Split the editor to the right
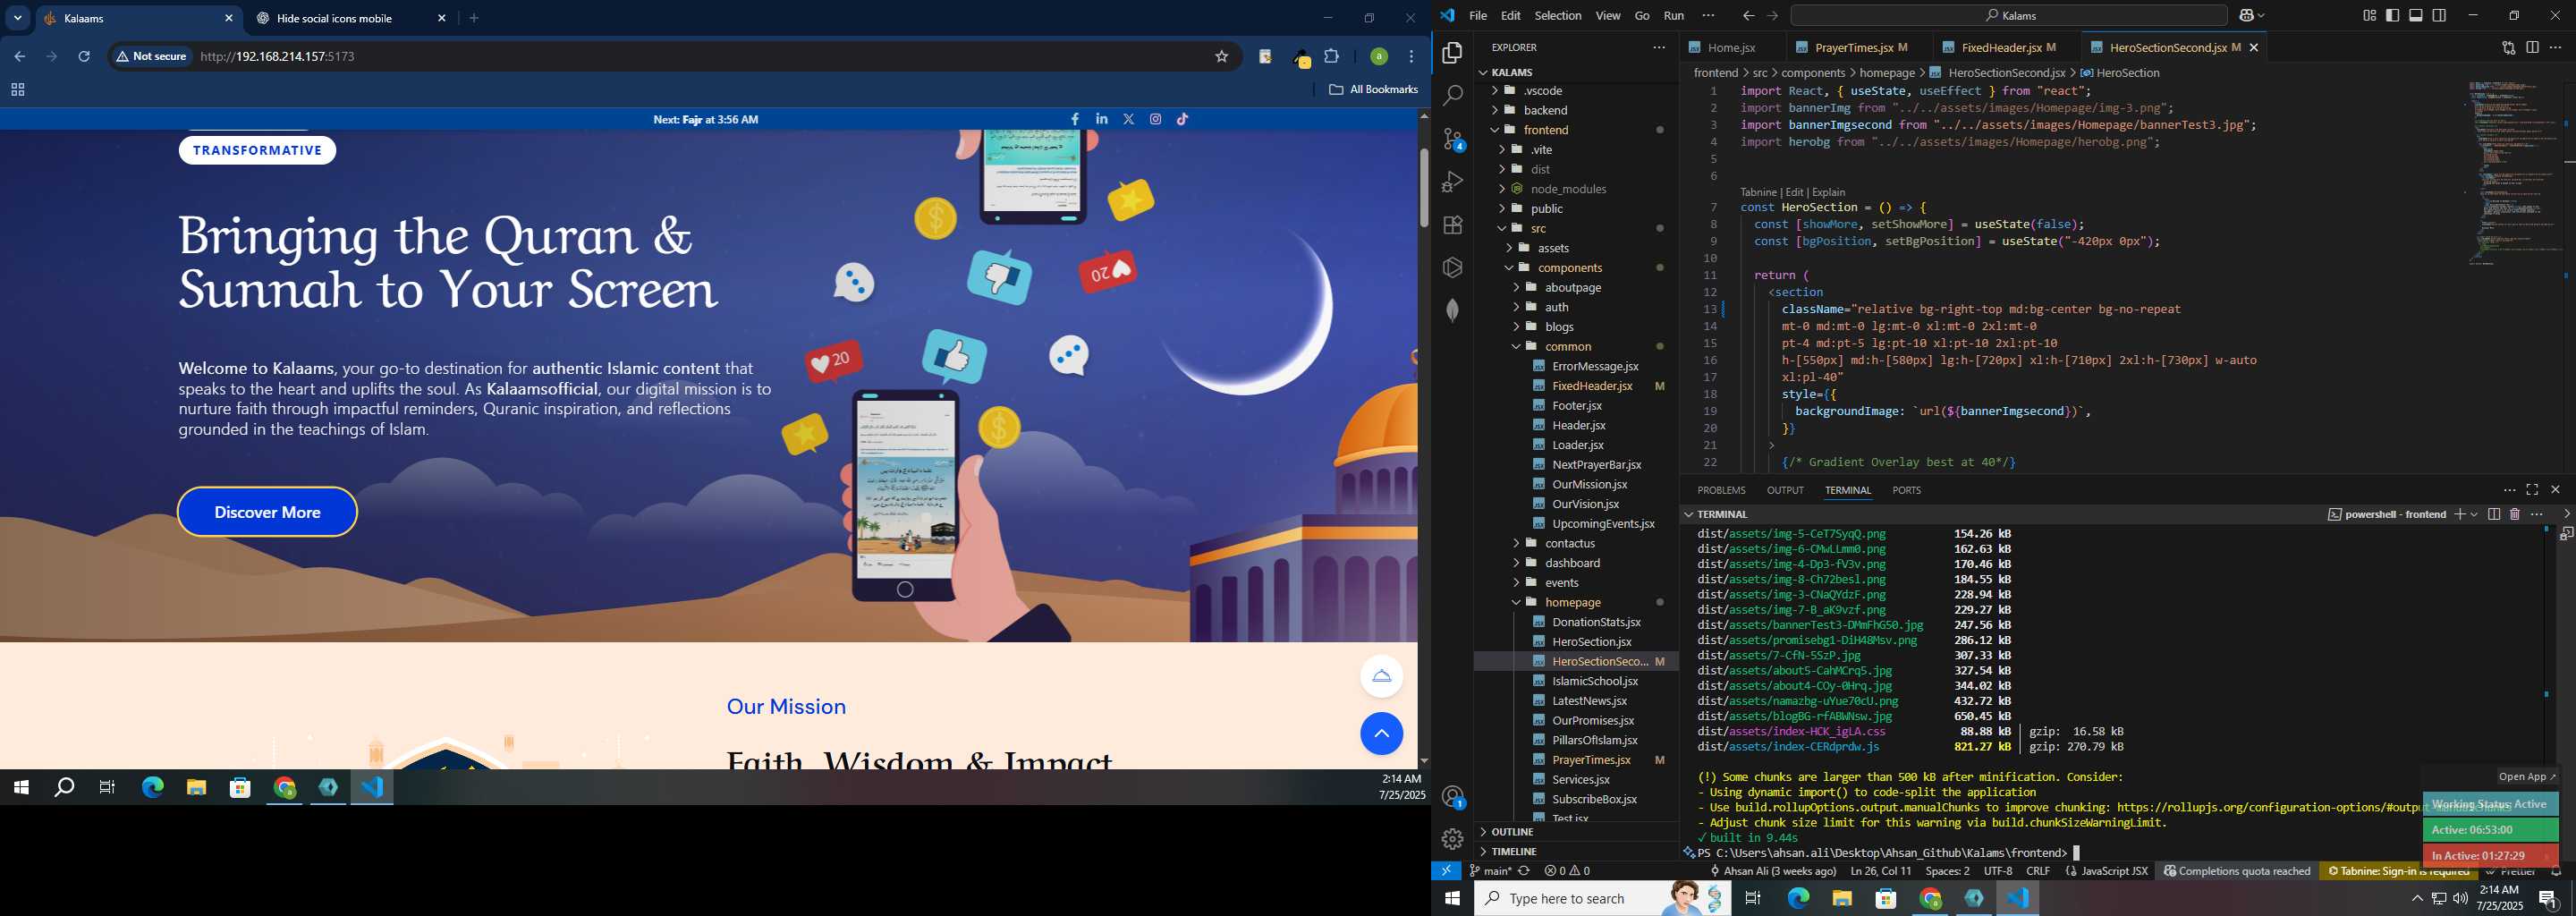The height and width of the screenshot is (916, 2576). coord(2532,47)
